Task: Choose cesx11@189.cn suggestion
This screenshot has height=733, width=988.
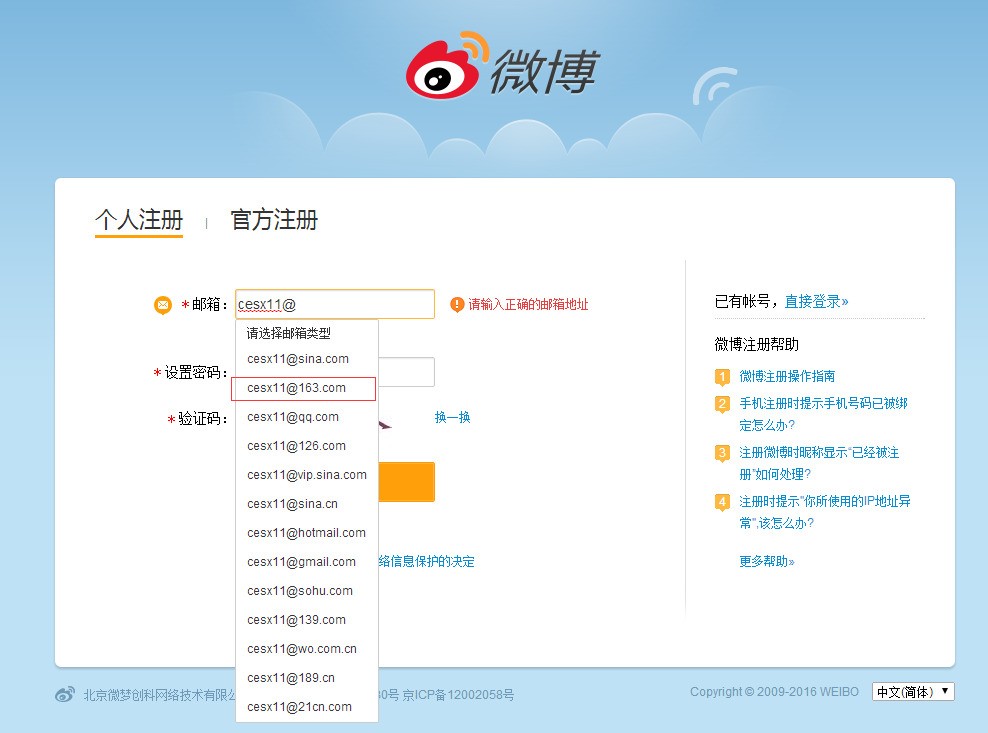Action: pyautogui.click(x=307, y=678)
